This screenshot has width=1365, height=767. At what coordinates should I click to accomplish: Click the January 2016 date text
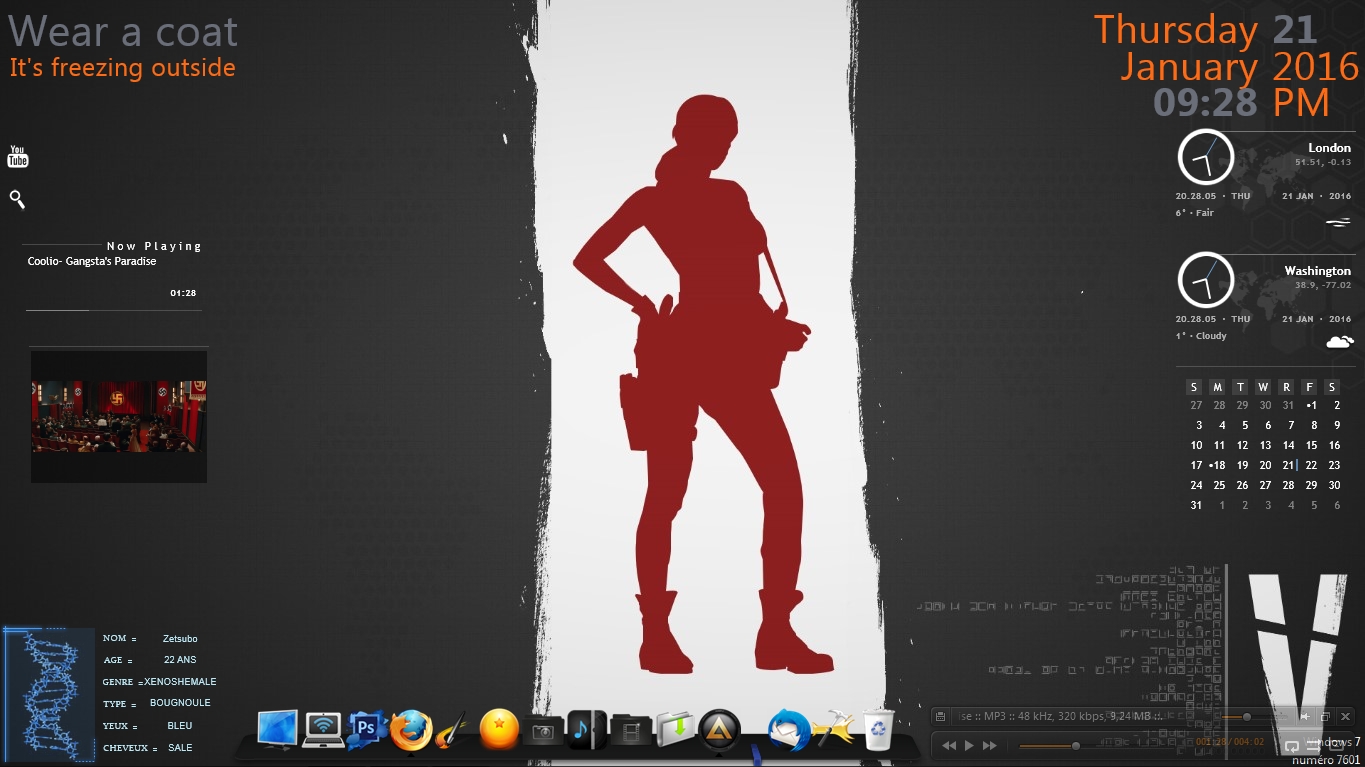click(1239, 67)
